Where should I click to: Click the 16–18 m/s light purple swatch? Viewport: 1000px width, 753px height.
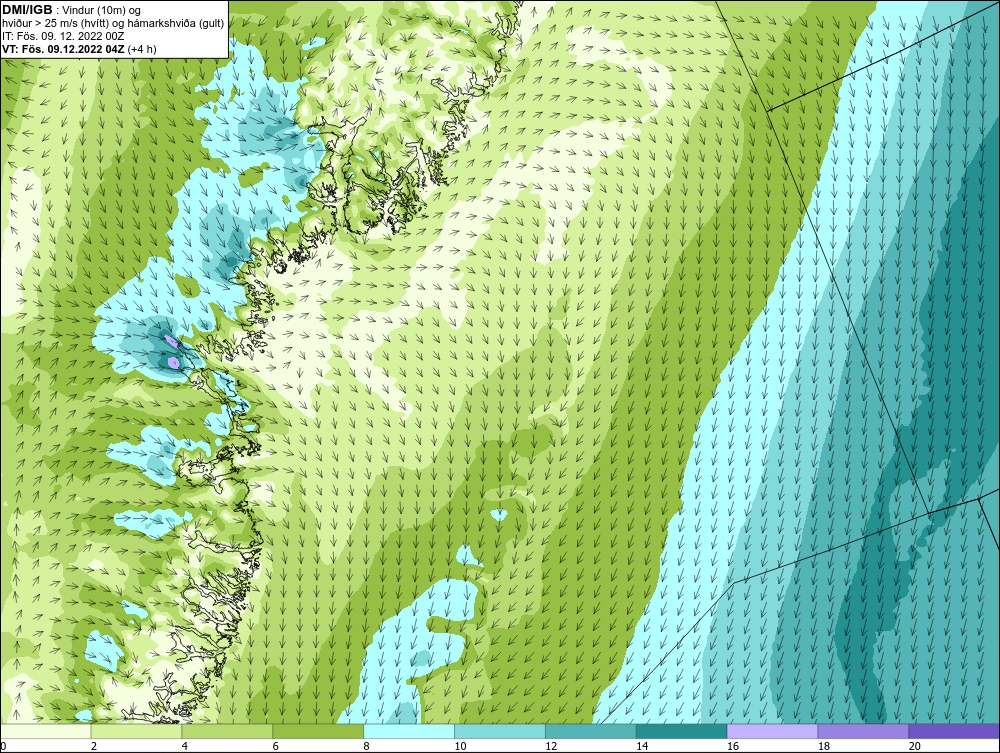[772, 731]
